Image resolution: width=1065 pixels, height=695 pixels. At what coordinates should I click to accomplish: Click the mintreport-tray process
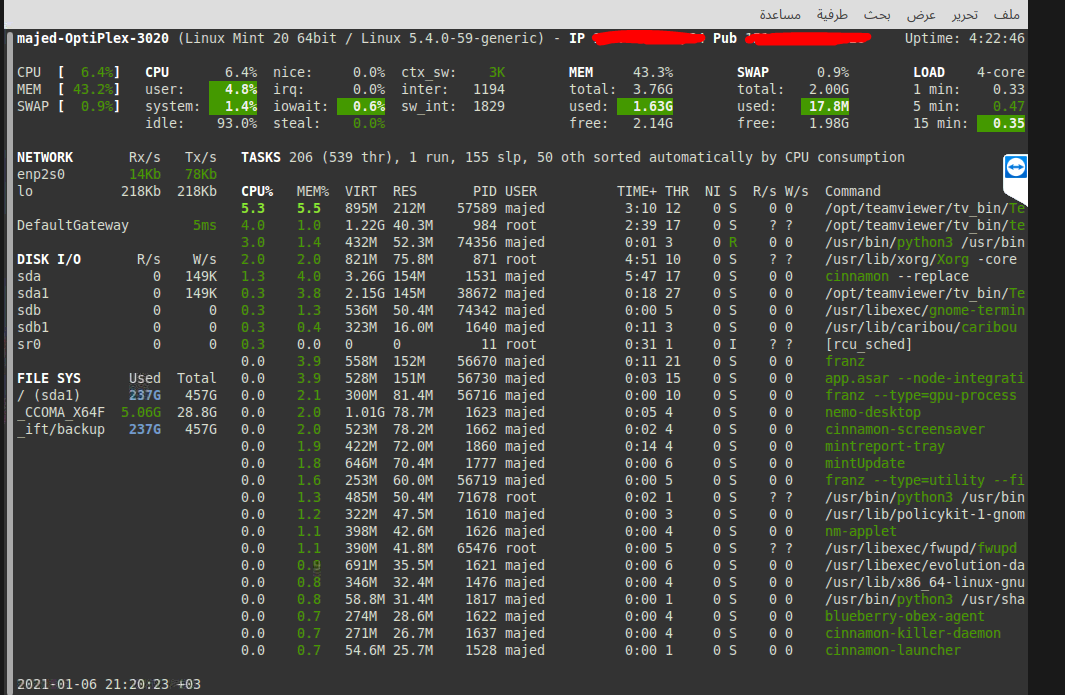click(885, 446)
